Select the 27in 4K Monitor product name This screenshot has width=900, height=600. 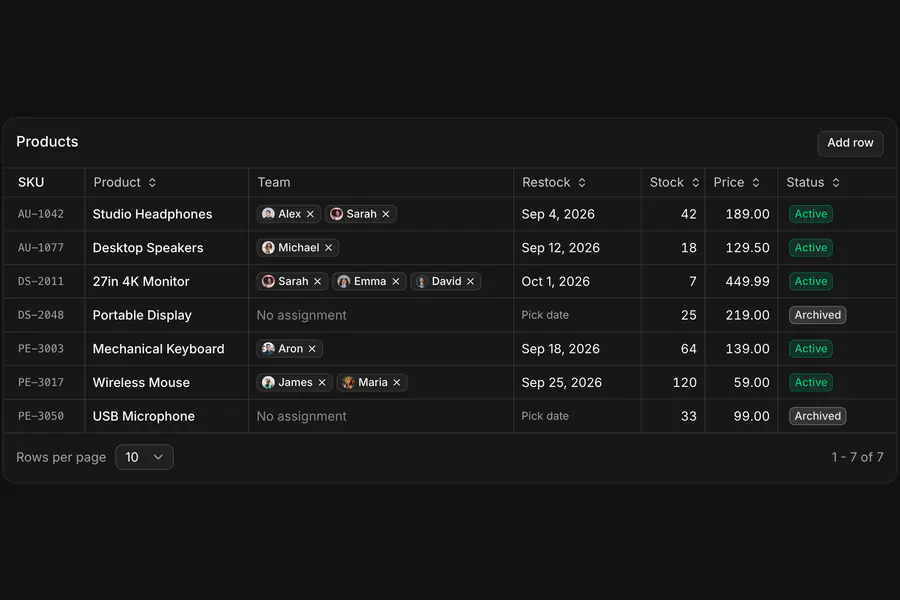pos(141,281)
